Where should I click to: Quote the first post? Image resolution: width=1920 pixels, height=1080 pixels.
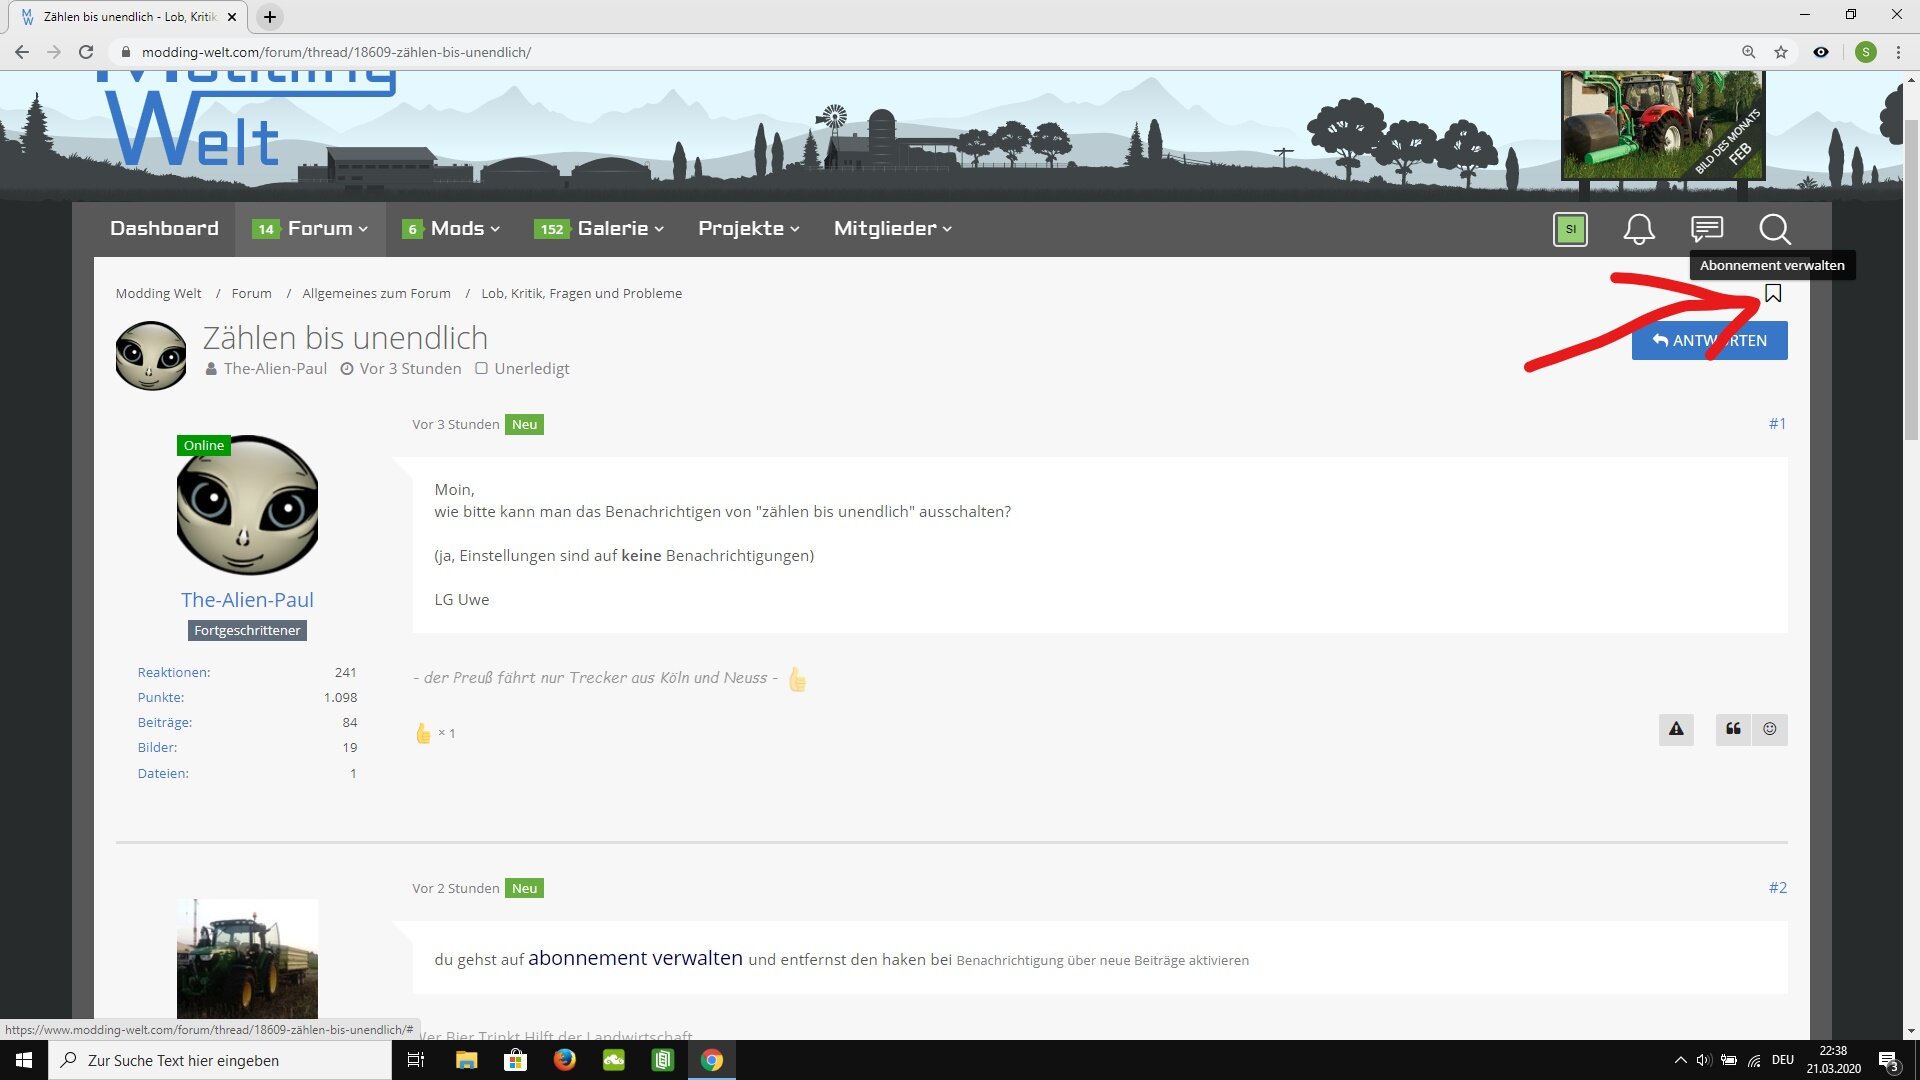pyautogui.click(x=1733, y=729)
